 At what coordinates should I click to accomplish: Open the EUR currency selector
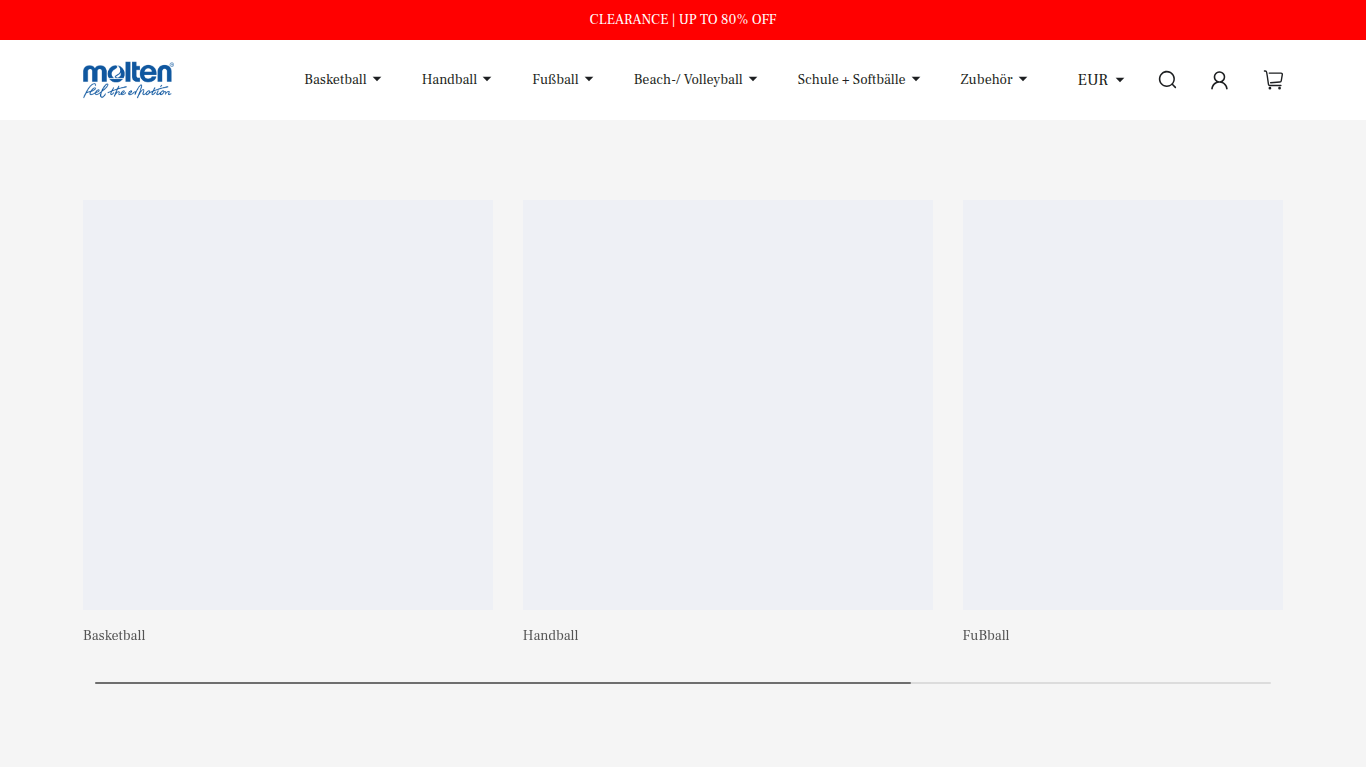coord(1101,80)
